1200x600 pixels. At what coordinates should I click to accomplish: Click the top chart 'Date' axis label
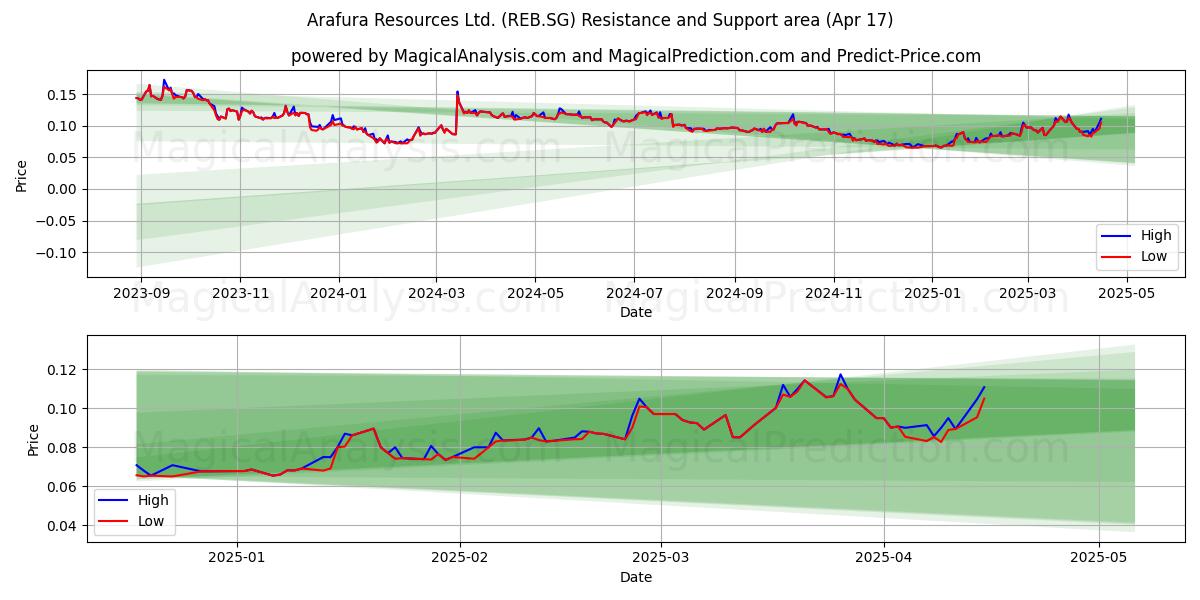tap(636, 313)
